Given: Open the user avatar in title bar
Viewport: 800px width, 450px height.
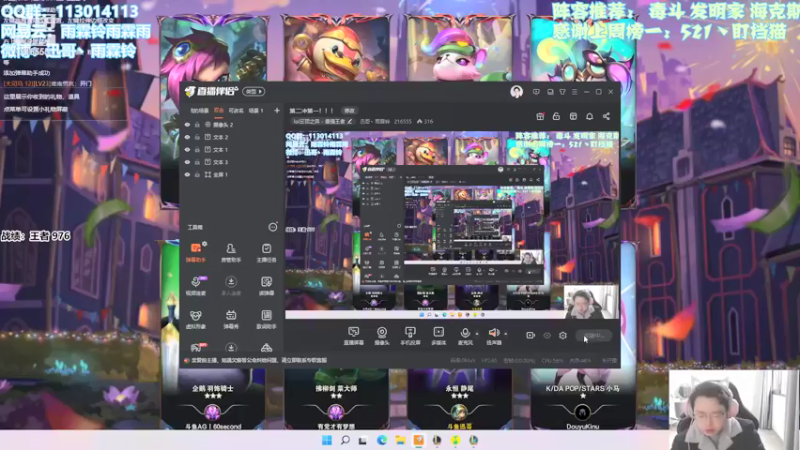Looking at the screenshot, I should click(516, 92).
